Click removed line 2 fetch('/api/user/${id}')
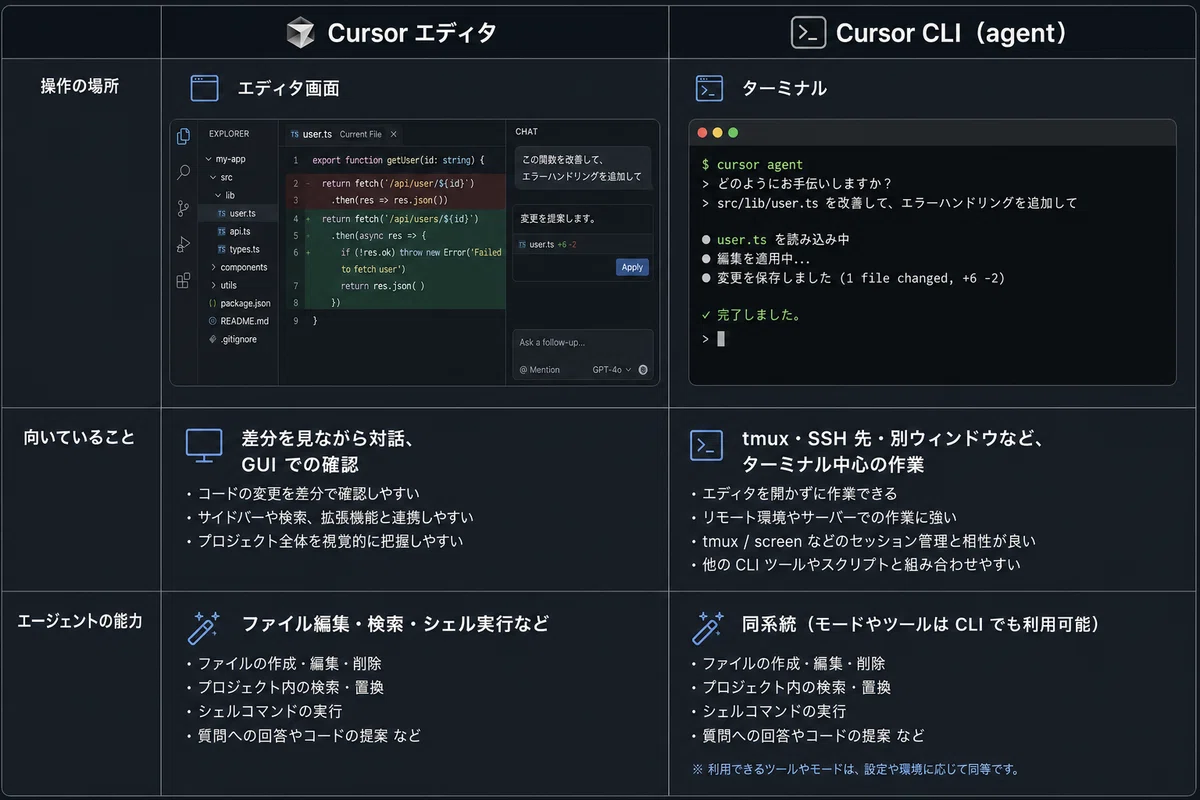 398,183
